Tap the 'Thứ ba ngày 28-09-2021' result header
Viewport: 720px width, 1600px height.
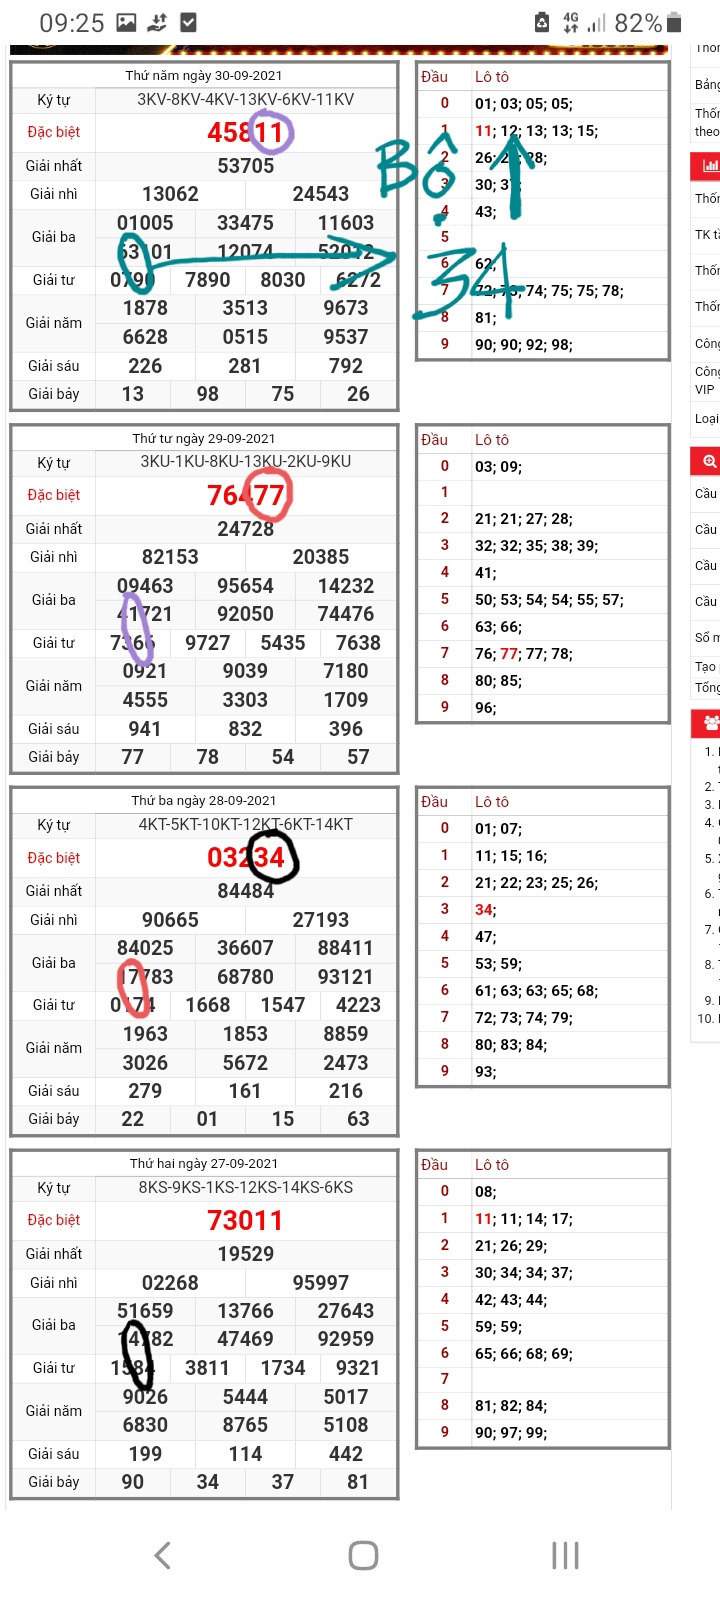click(x=204, y=800)
